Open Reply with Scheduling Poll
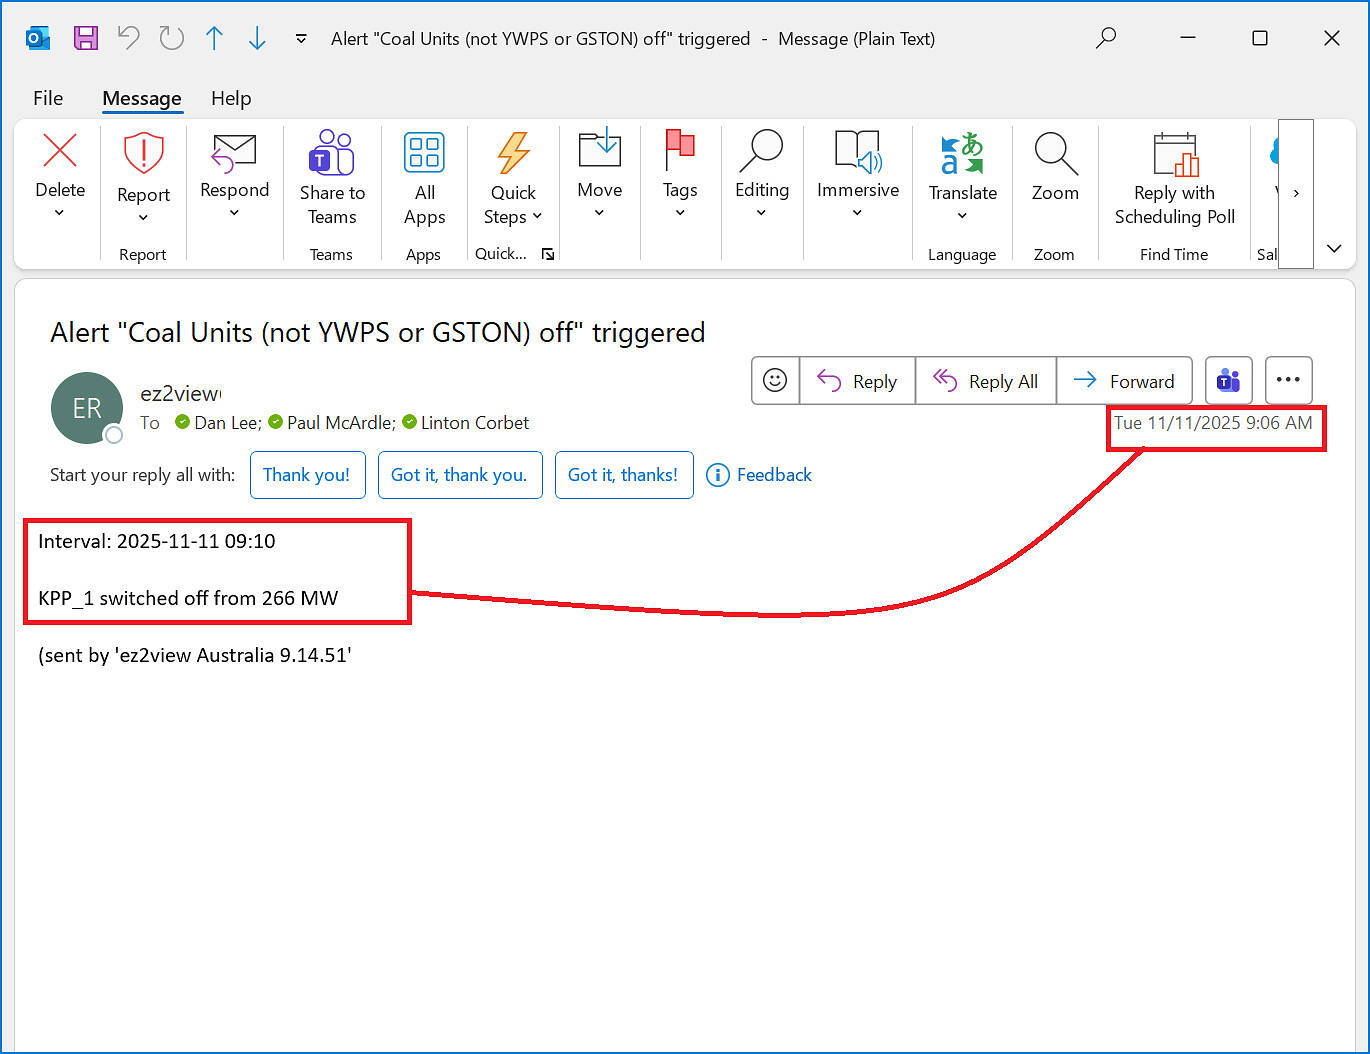 click(x=1174, y=180)
